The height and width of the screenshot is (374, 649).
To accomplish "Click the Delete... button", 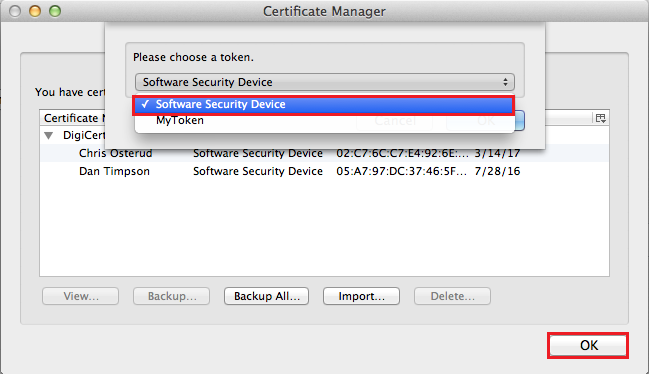I will [x=452, y=296].
